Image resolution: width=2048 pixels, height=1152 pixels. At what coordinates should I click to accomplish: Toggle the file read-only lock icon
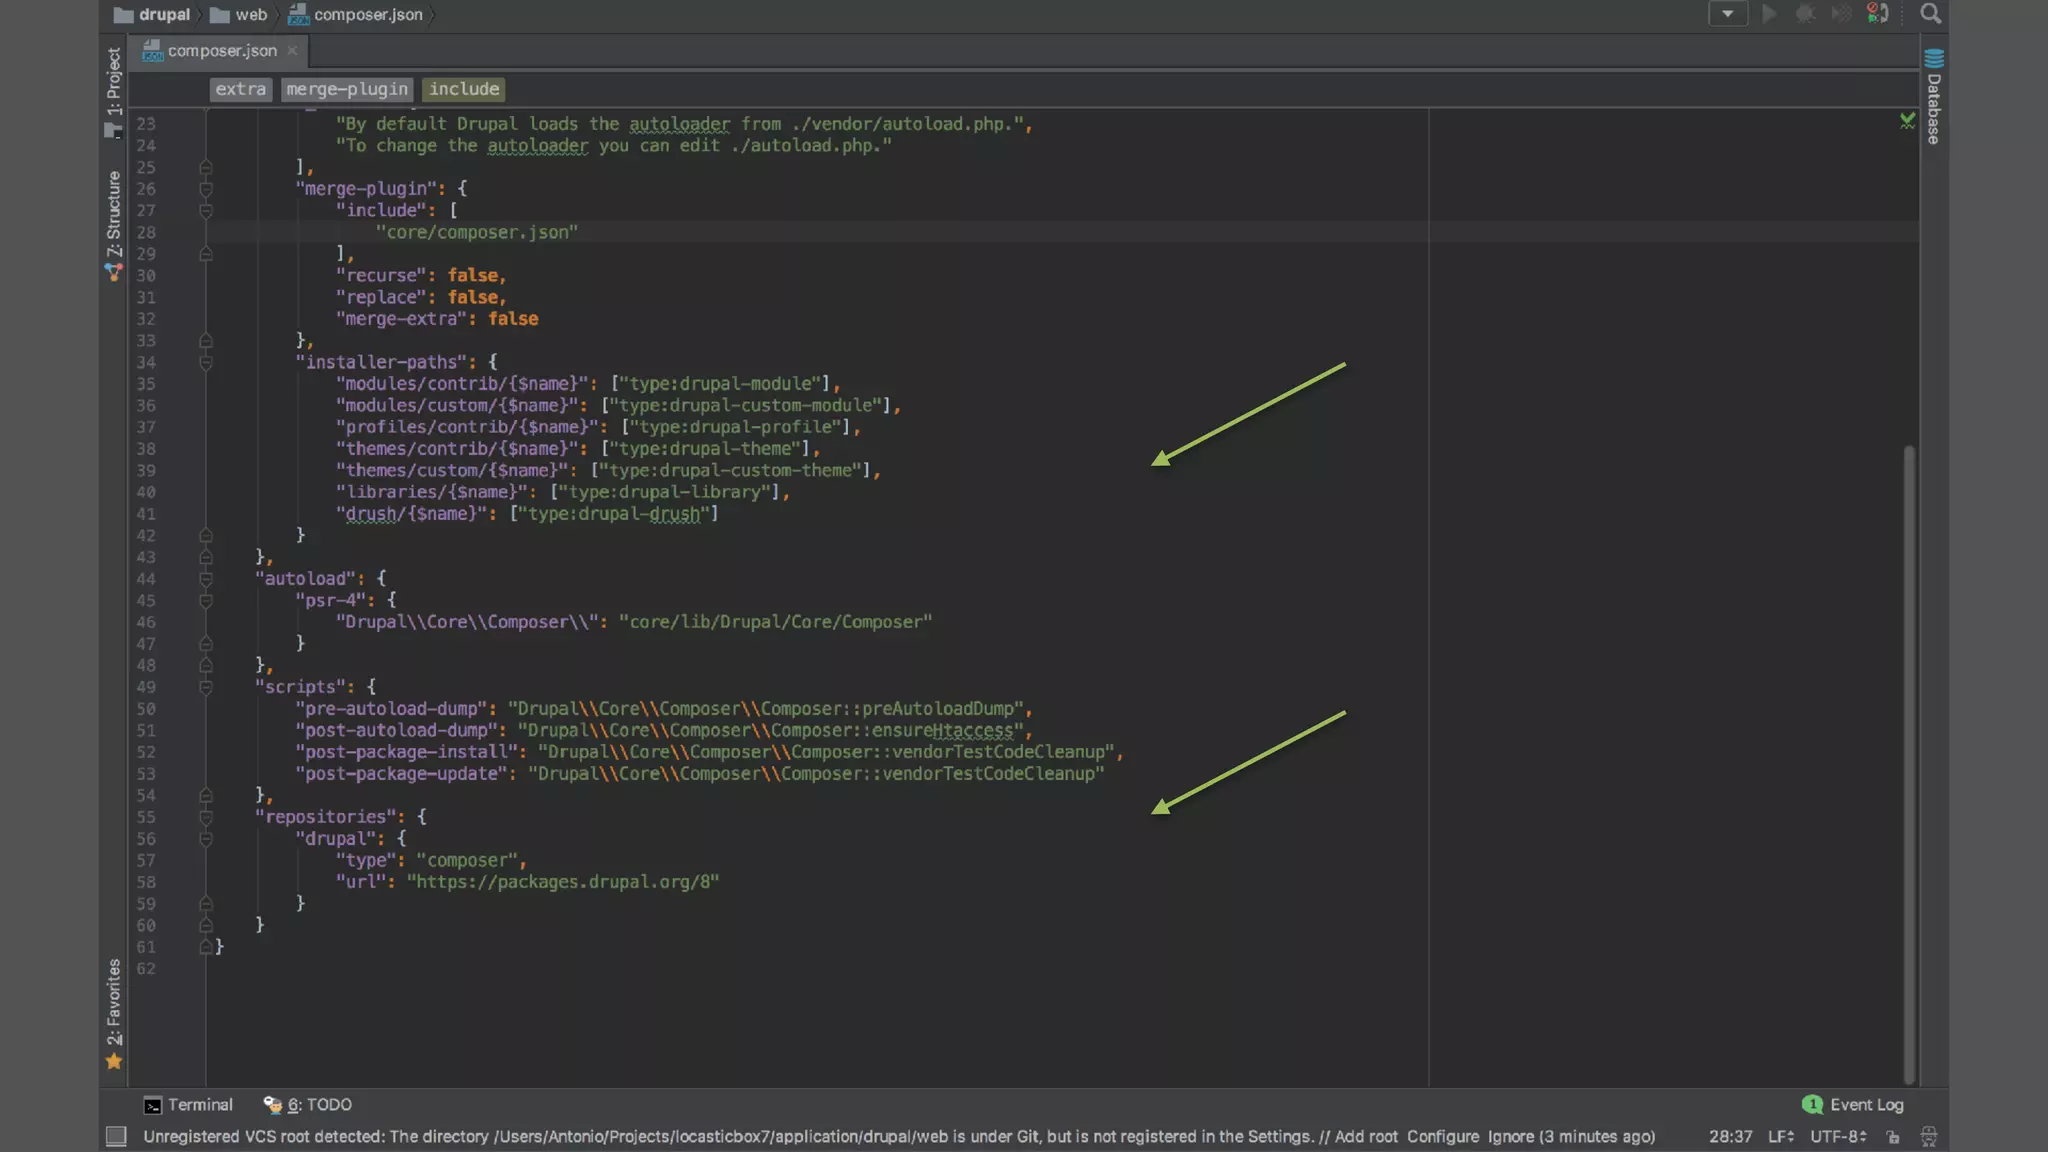coord(1893,1137)
